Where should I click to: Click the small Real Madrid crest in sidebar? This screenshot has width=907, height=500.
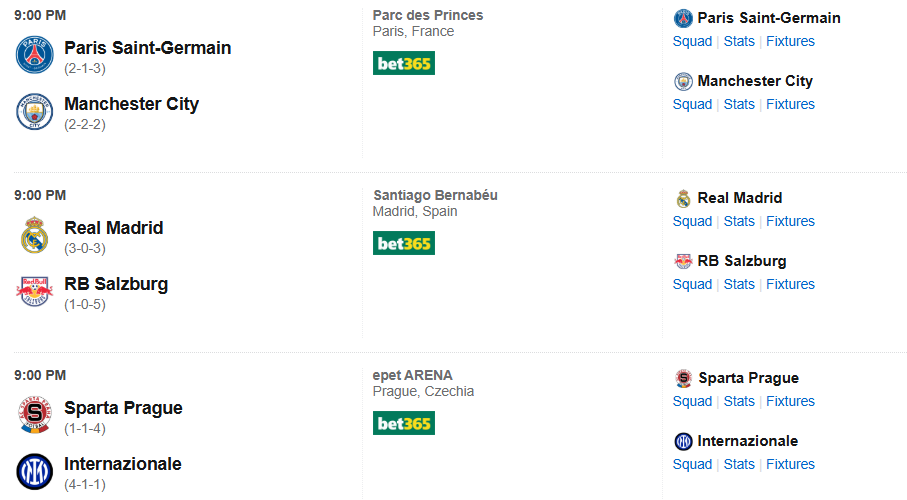[683, 198]
